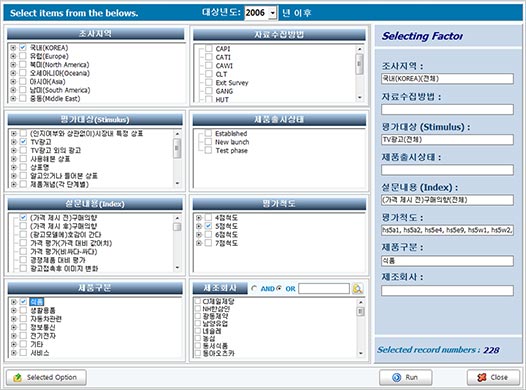
Task: Check the CATI checkbox
Action: 209,57
